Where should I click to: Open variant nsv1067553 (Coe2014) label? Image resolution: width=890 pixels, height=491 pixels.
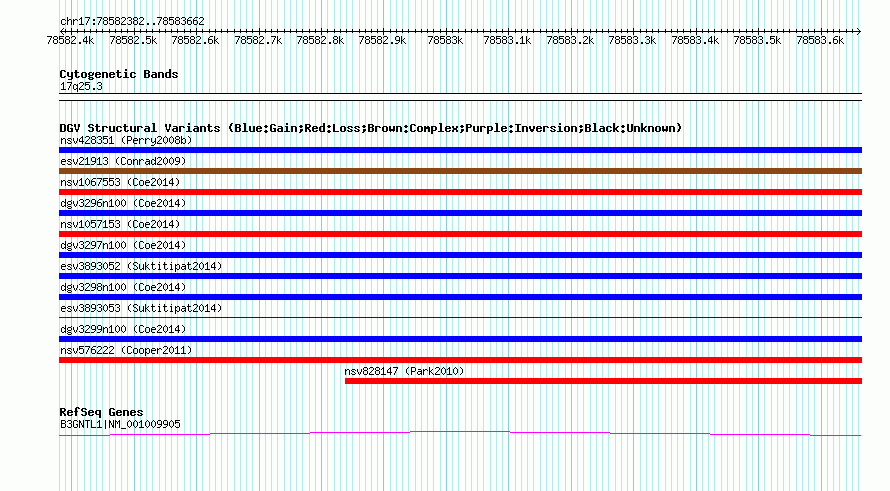[x=120, y=182]
